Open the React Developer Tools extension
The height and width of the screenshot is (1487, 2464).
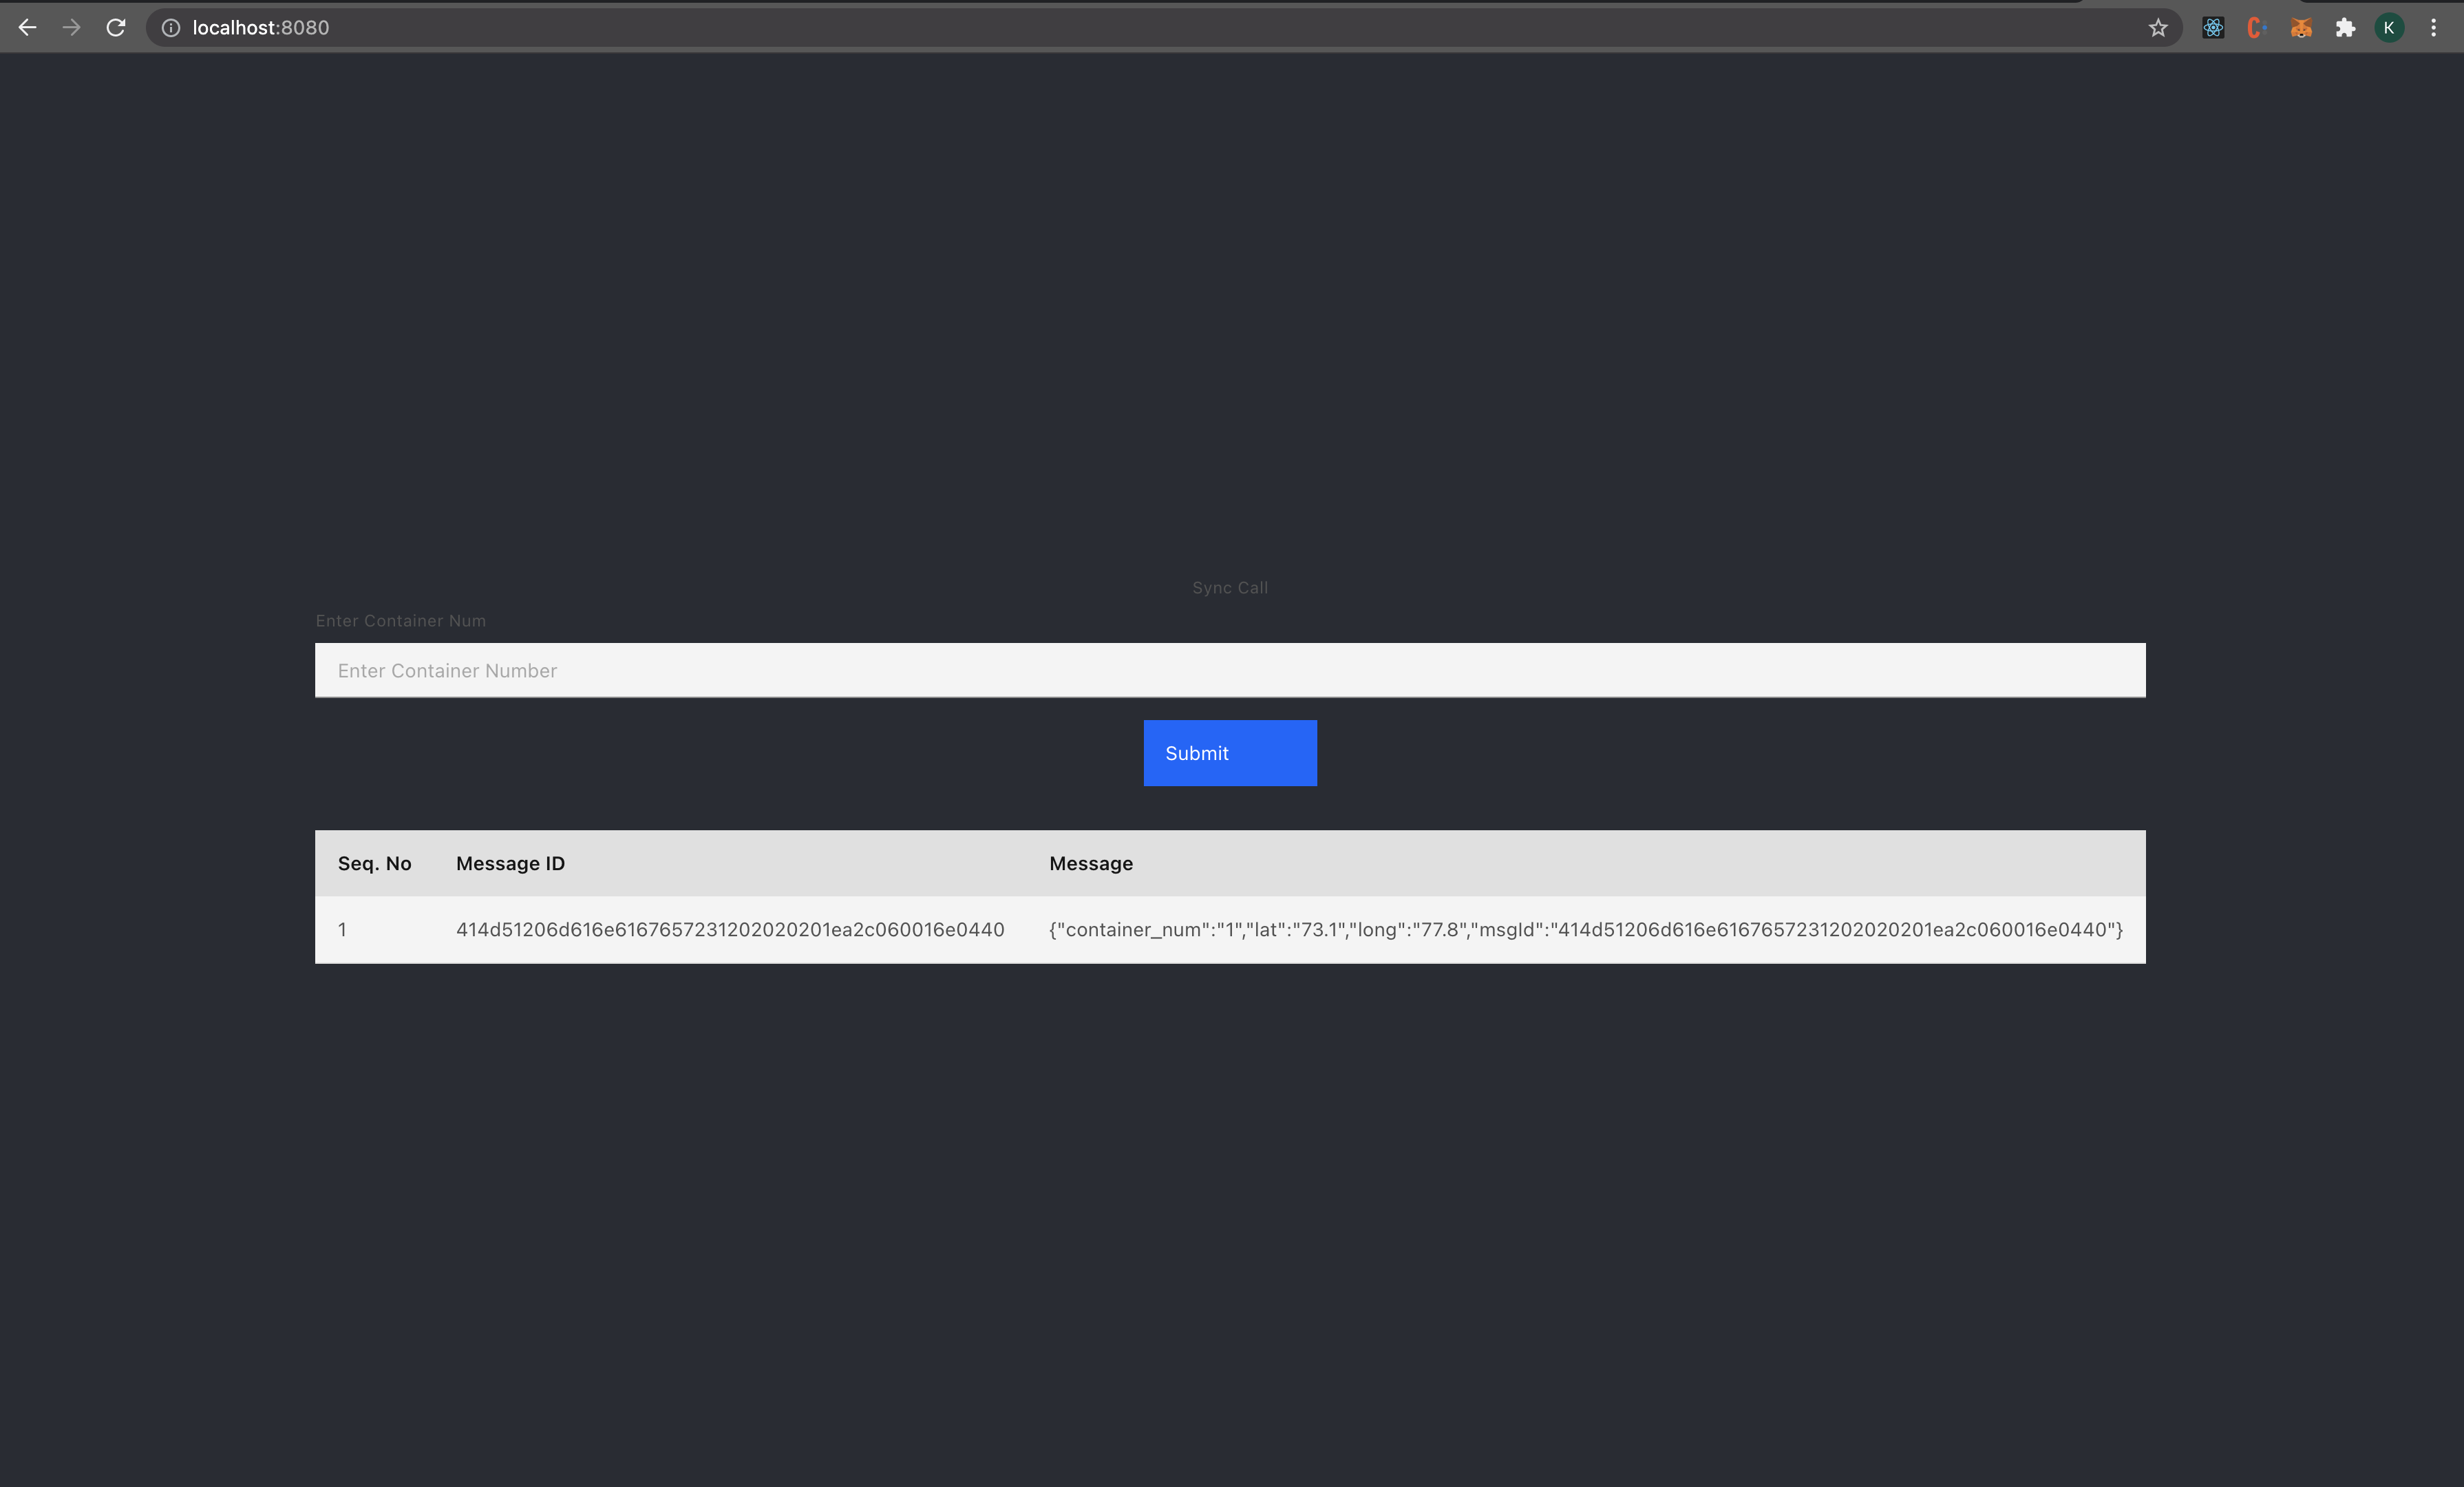[2213, 28]
